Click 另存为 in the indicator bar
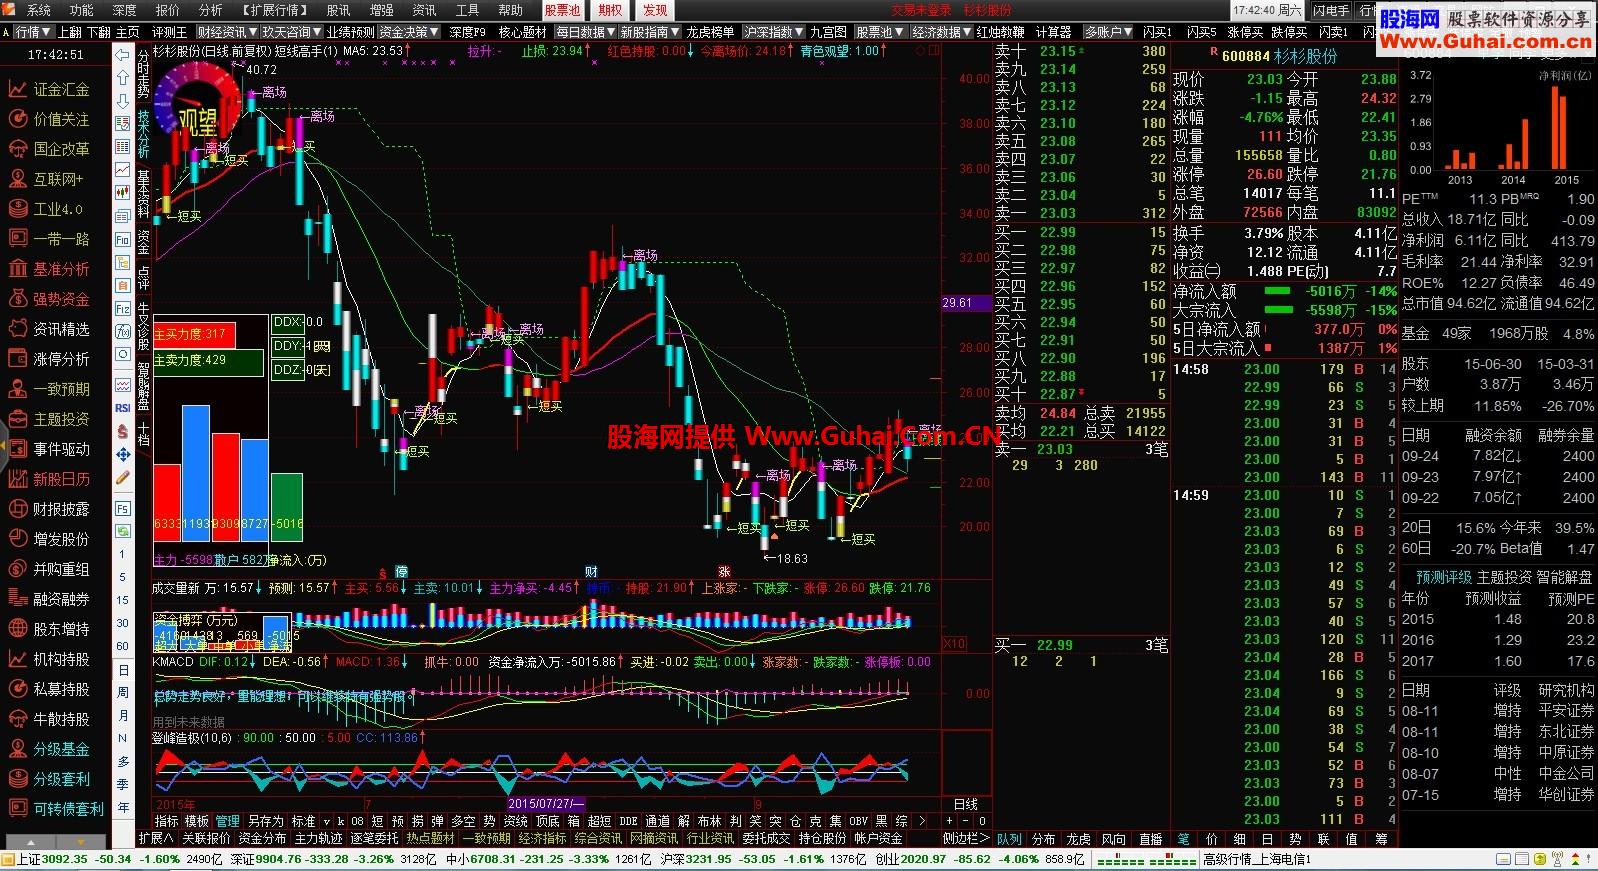 pyautogui.click(x=266, y=820)
